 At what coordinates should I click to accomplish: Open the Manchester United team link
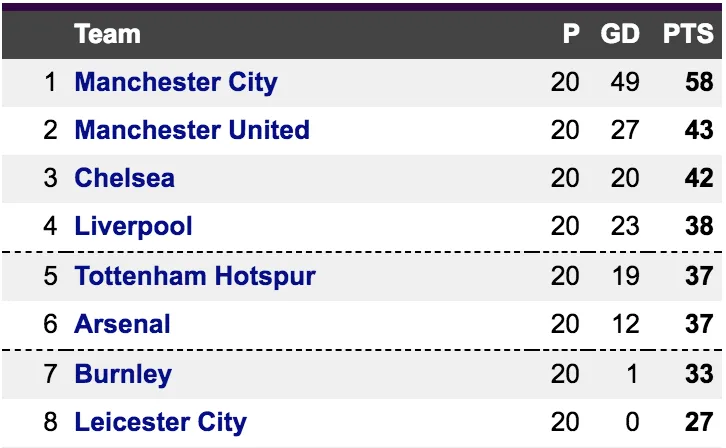[x=192, y=130]
